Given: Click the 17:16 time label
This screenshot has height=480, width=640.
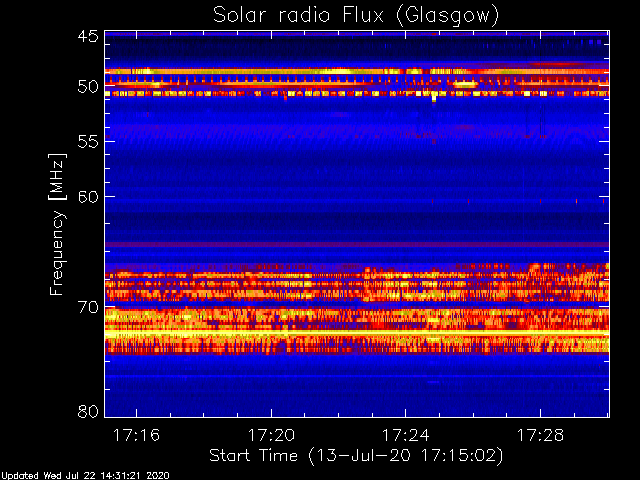Looking at the screenshot, I should [x=136, y=435].
